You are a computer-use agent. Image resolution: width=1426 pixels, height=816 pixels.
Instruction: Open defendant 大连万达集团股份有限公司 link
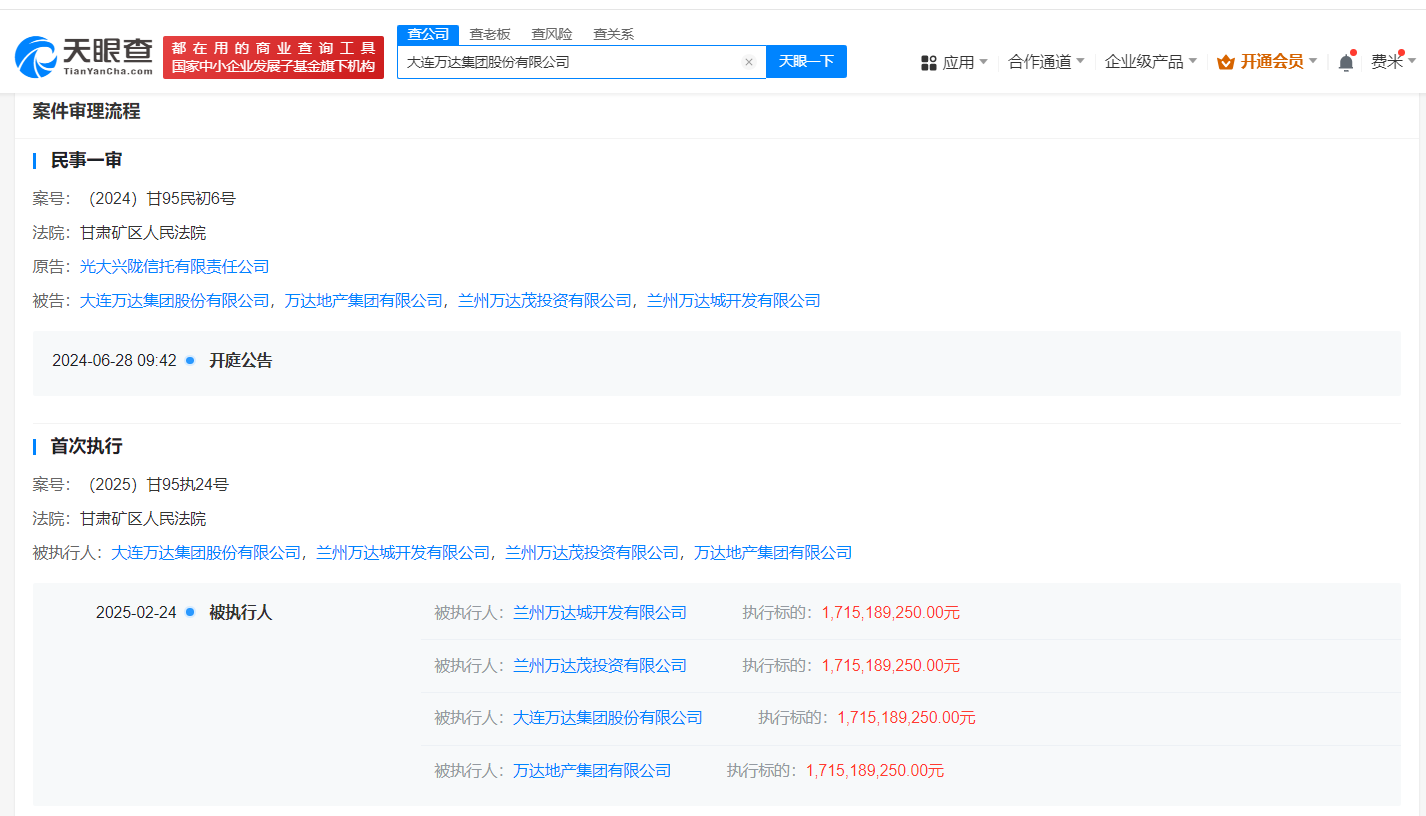coord(175,301)
